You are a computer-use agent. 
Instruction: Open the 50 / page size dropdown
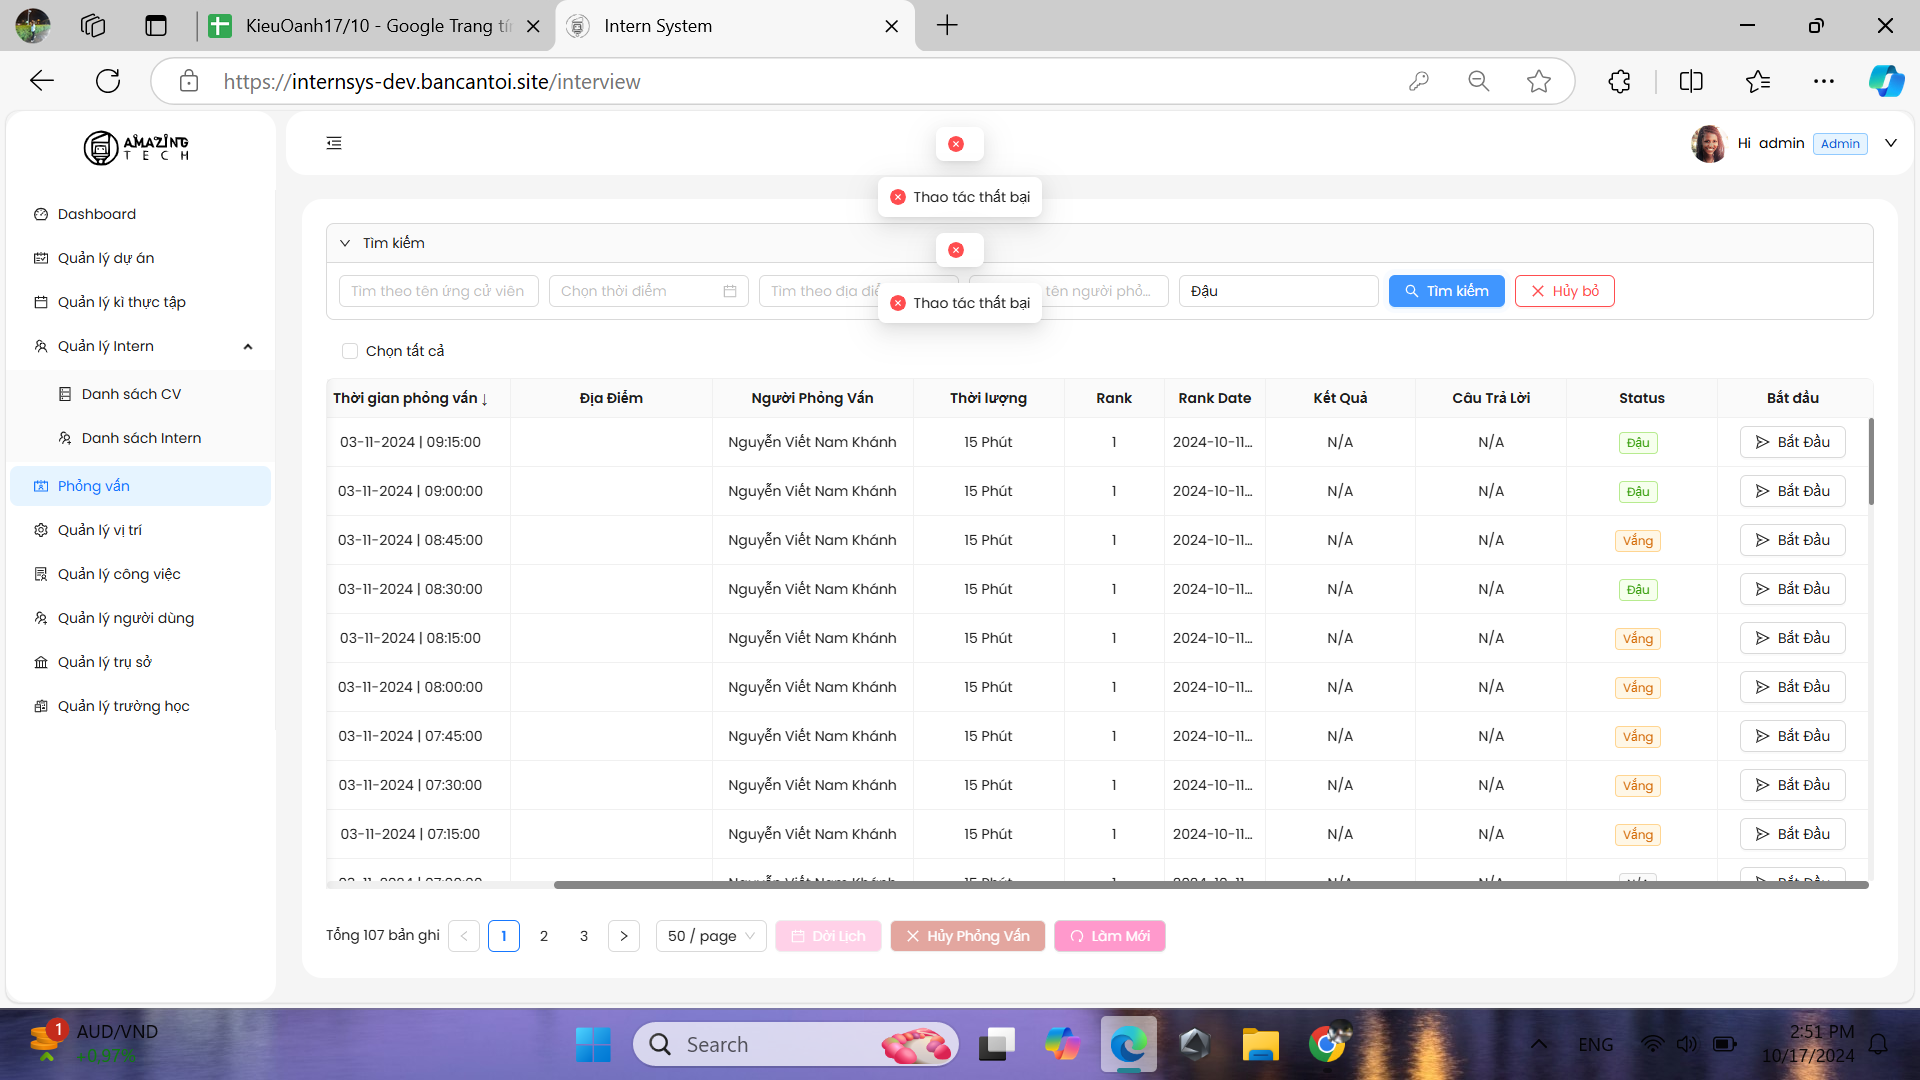pos(711,936)
